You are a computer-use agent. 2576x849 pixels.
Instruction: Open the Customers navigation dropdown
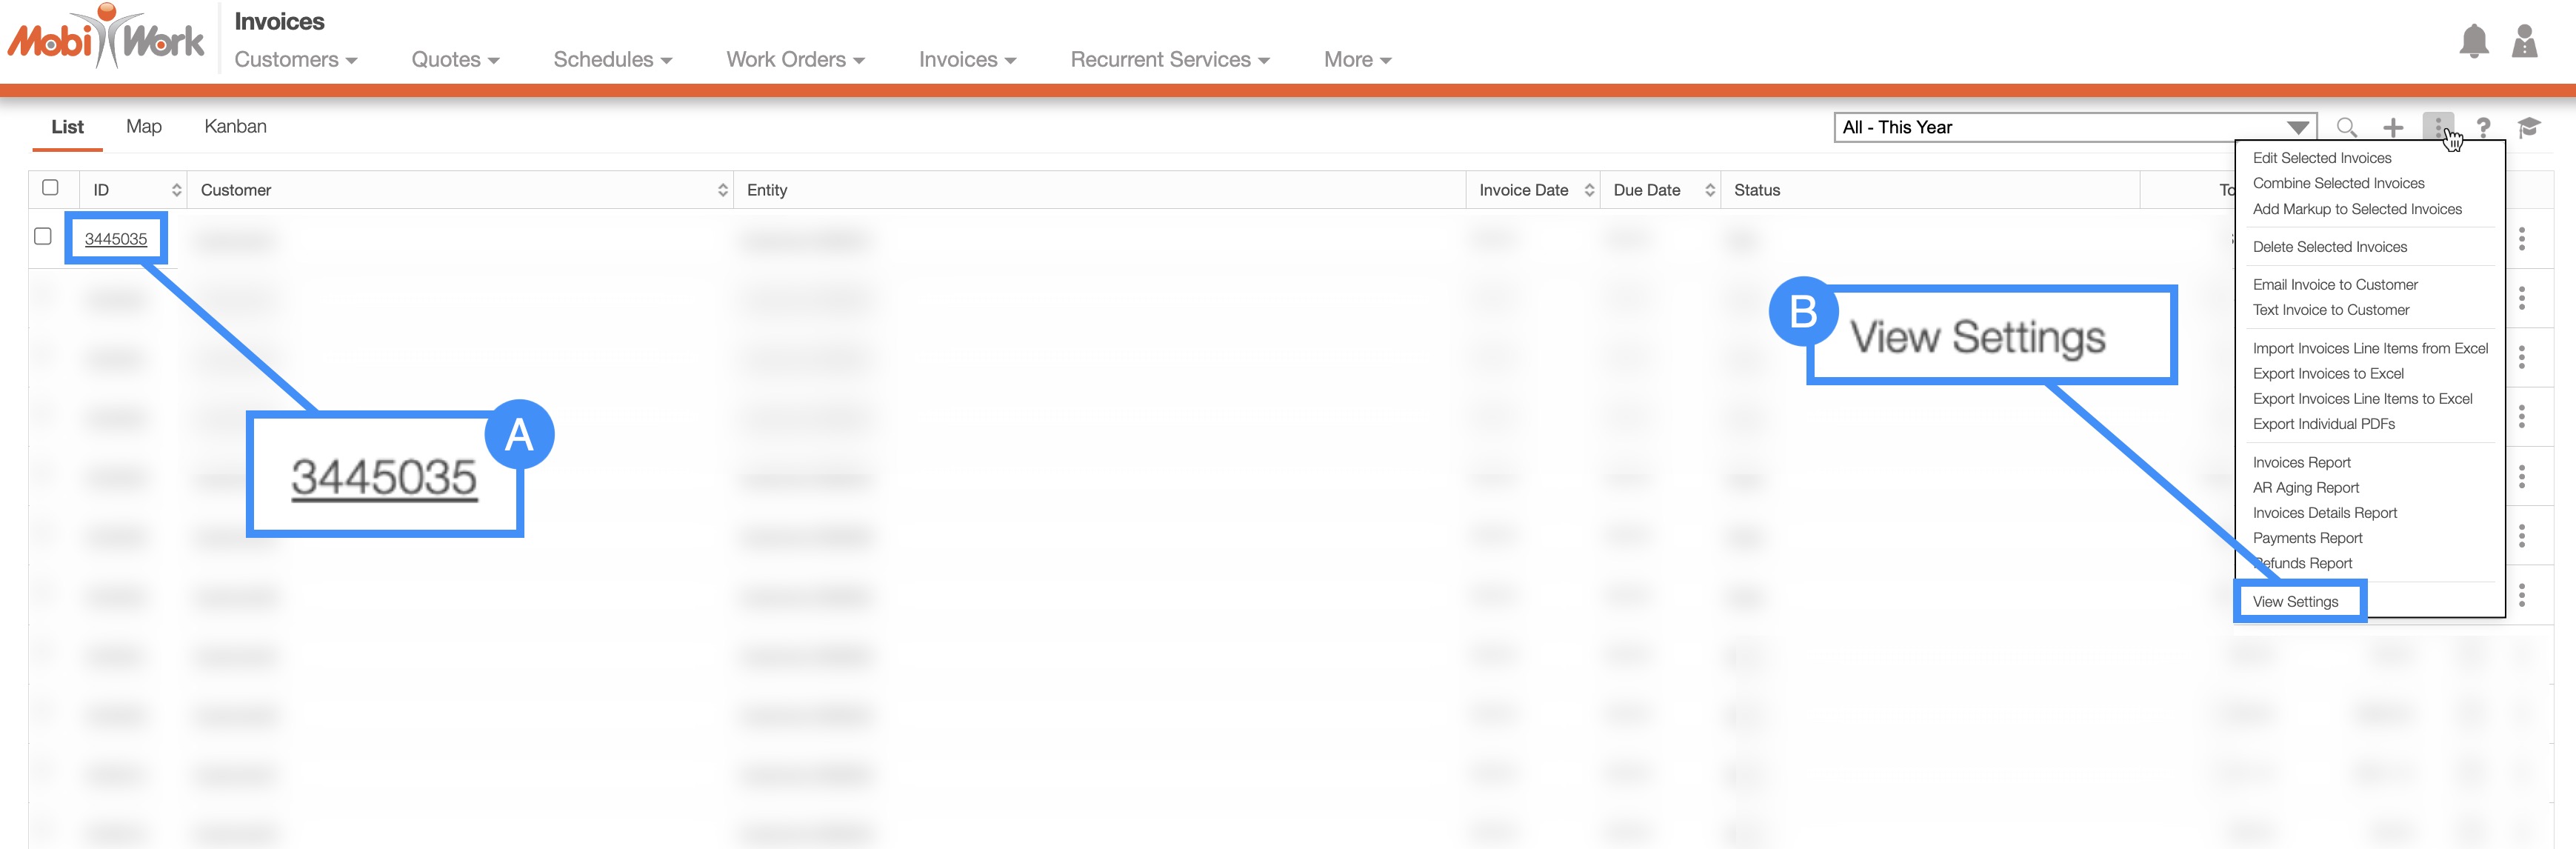pos(295,60)
